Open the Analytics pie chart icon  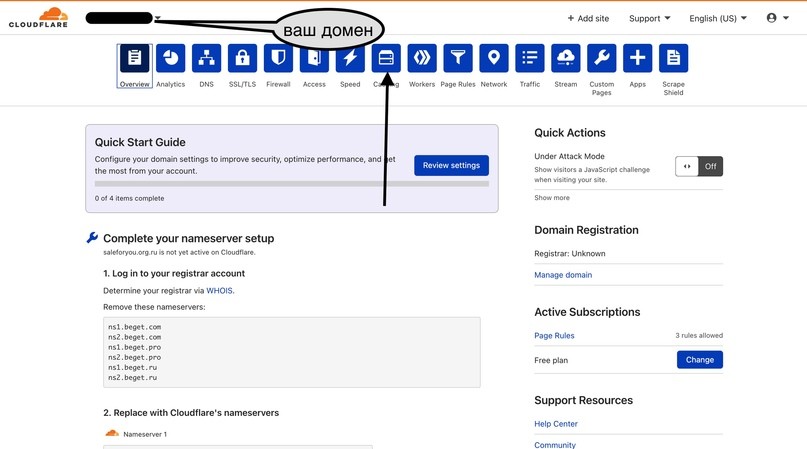pos(171,58)
